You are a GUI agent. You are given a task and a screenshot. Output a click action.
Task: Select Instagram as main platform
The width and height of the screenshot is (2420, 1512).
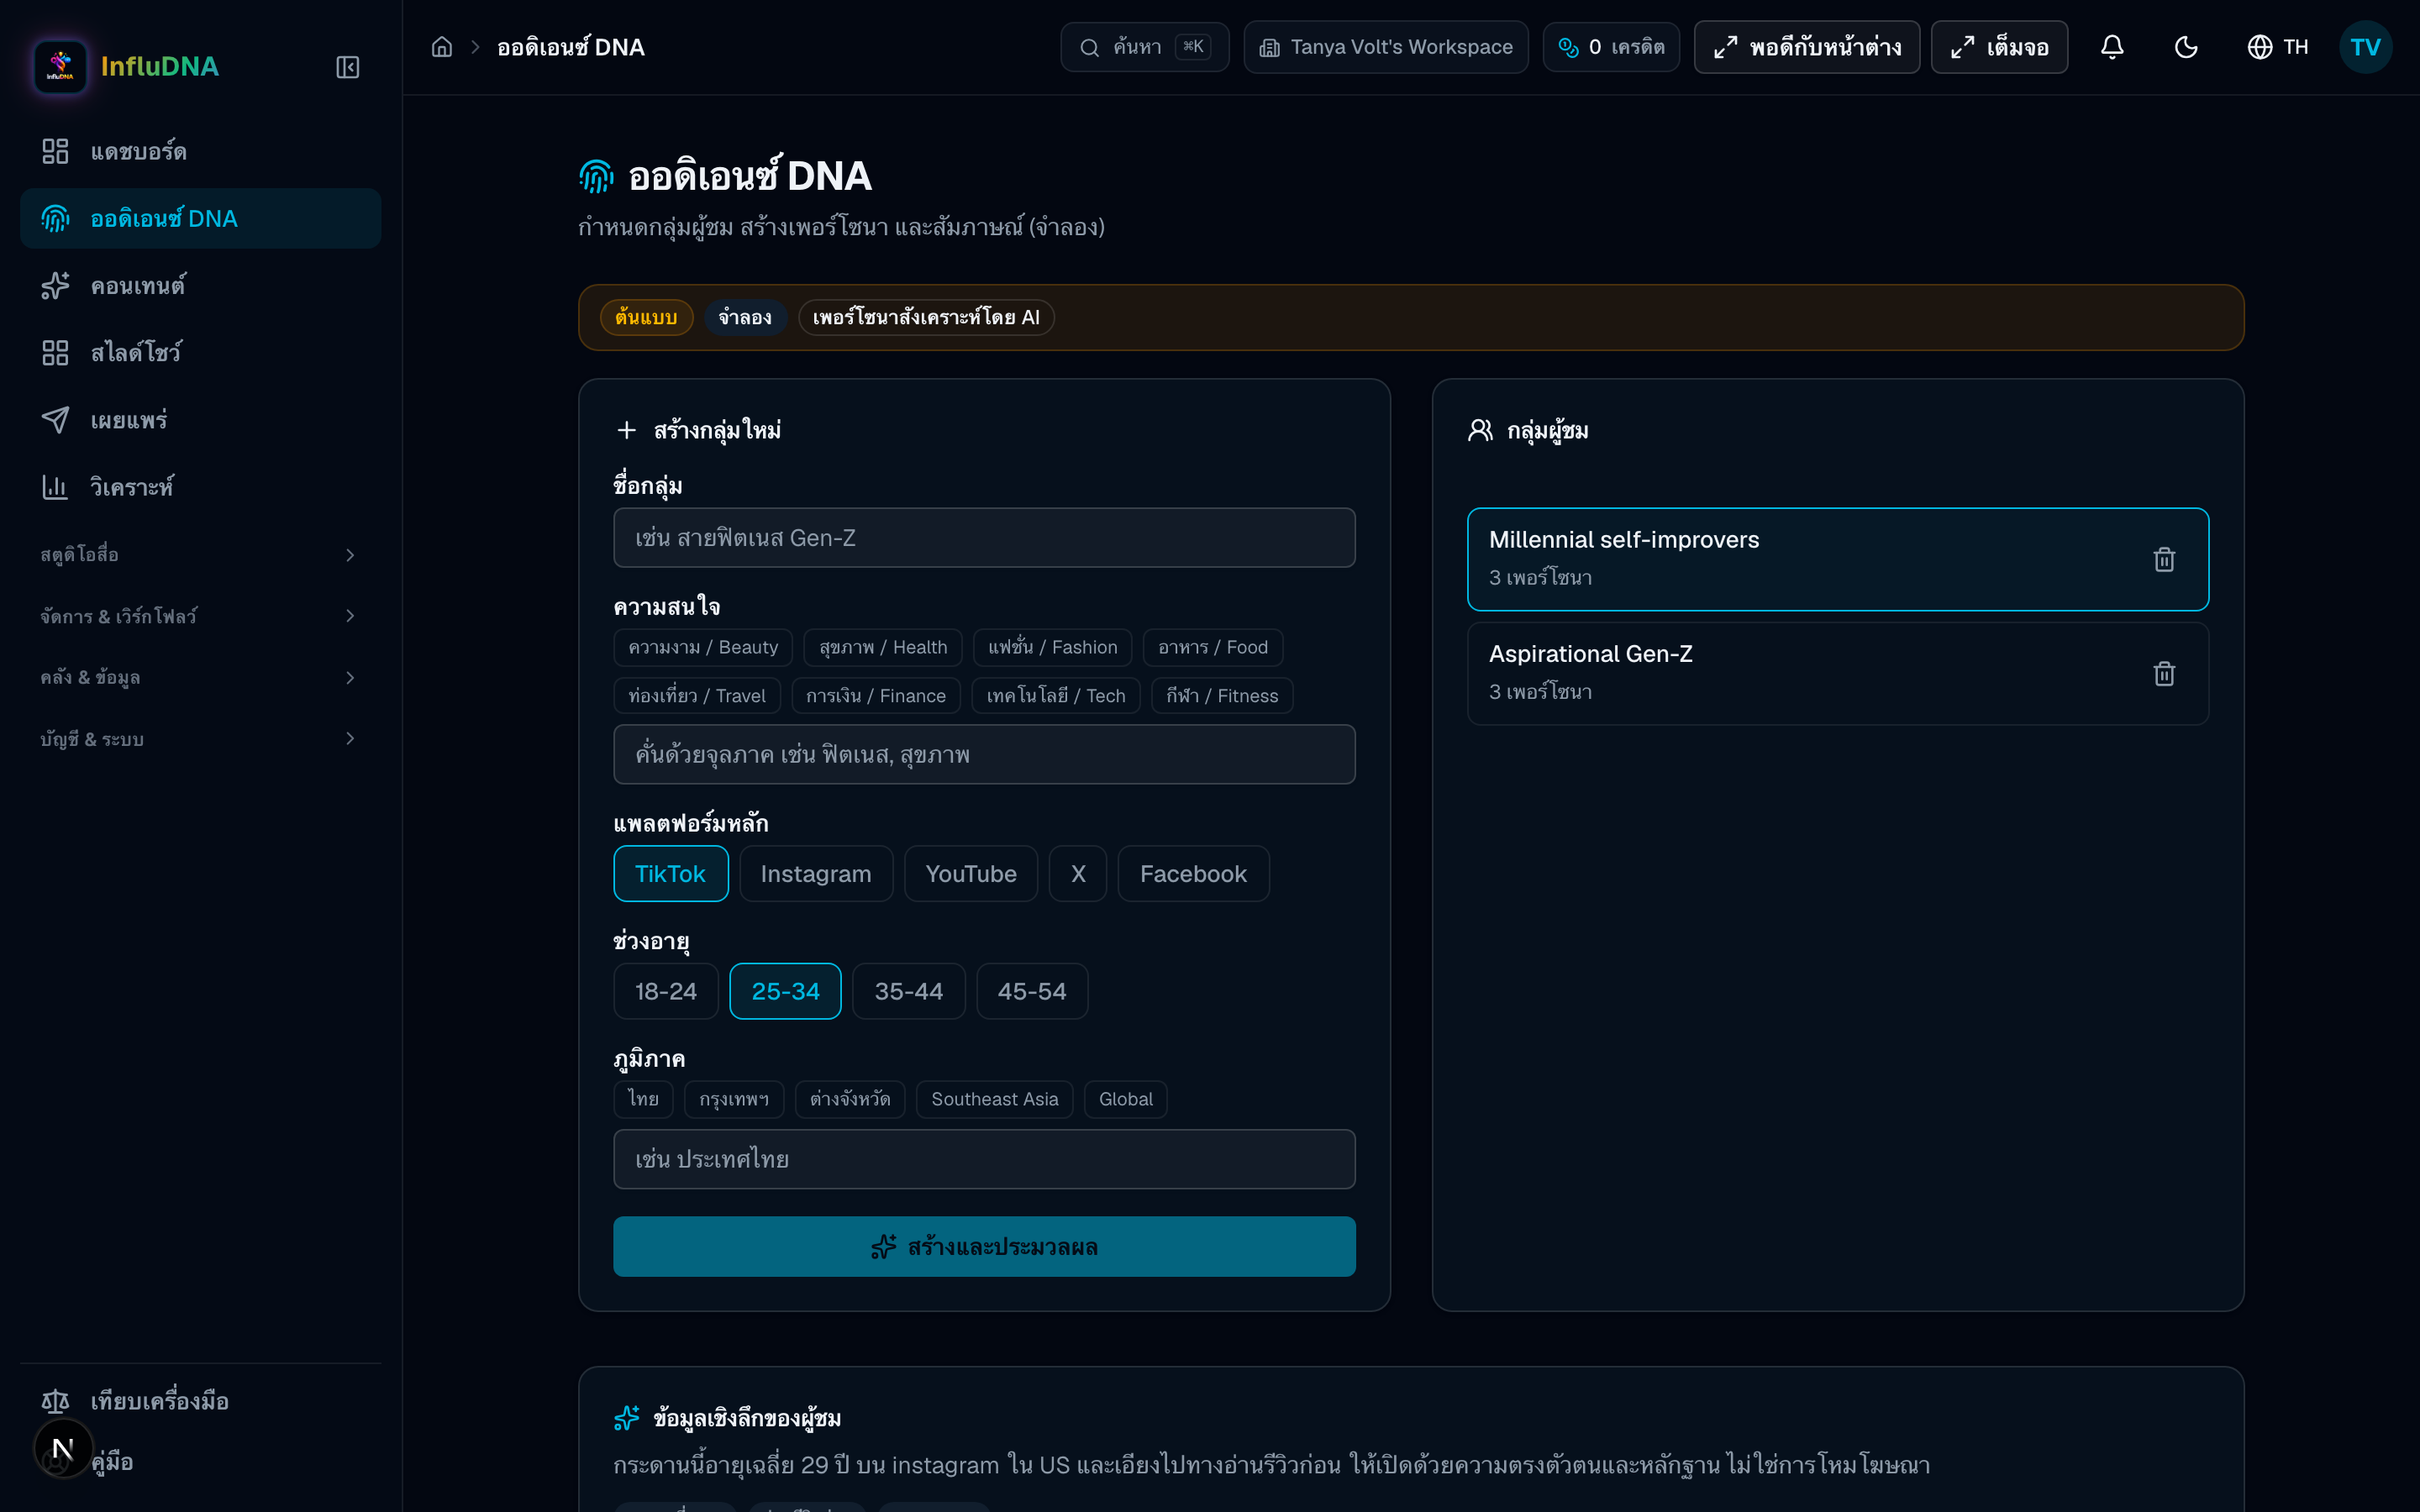pos(815,873)
